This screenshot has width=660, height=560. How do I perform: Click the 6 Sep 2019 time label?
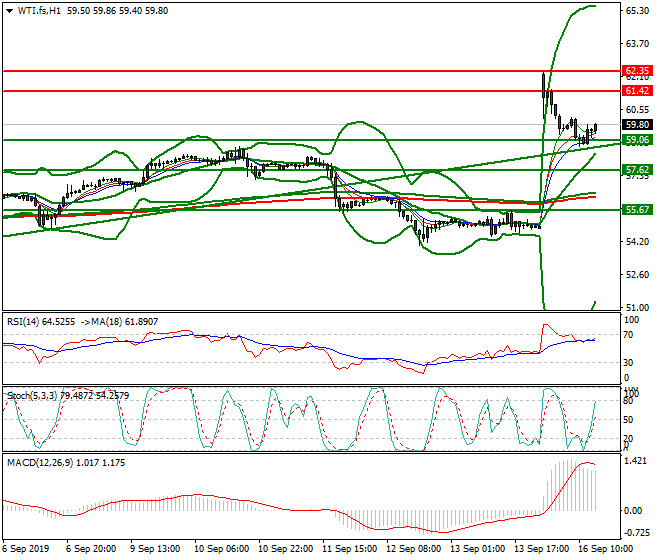pyautogui.click(x=28, y=550)
